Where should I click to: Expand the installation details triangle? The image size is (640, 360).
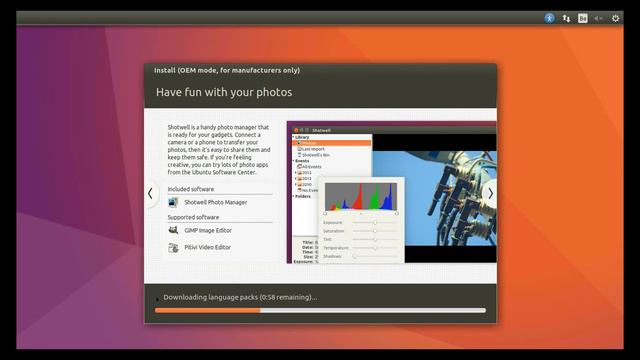(157, 299)
